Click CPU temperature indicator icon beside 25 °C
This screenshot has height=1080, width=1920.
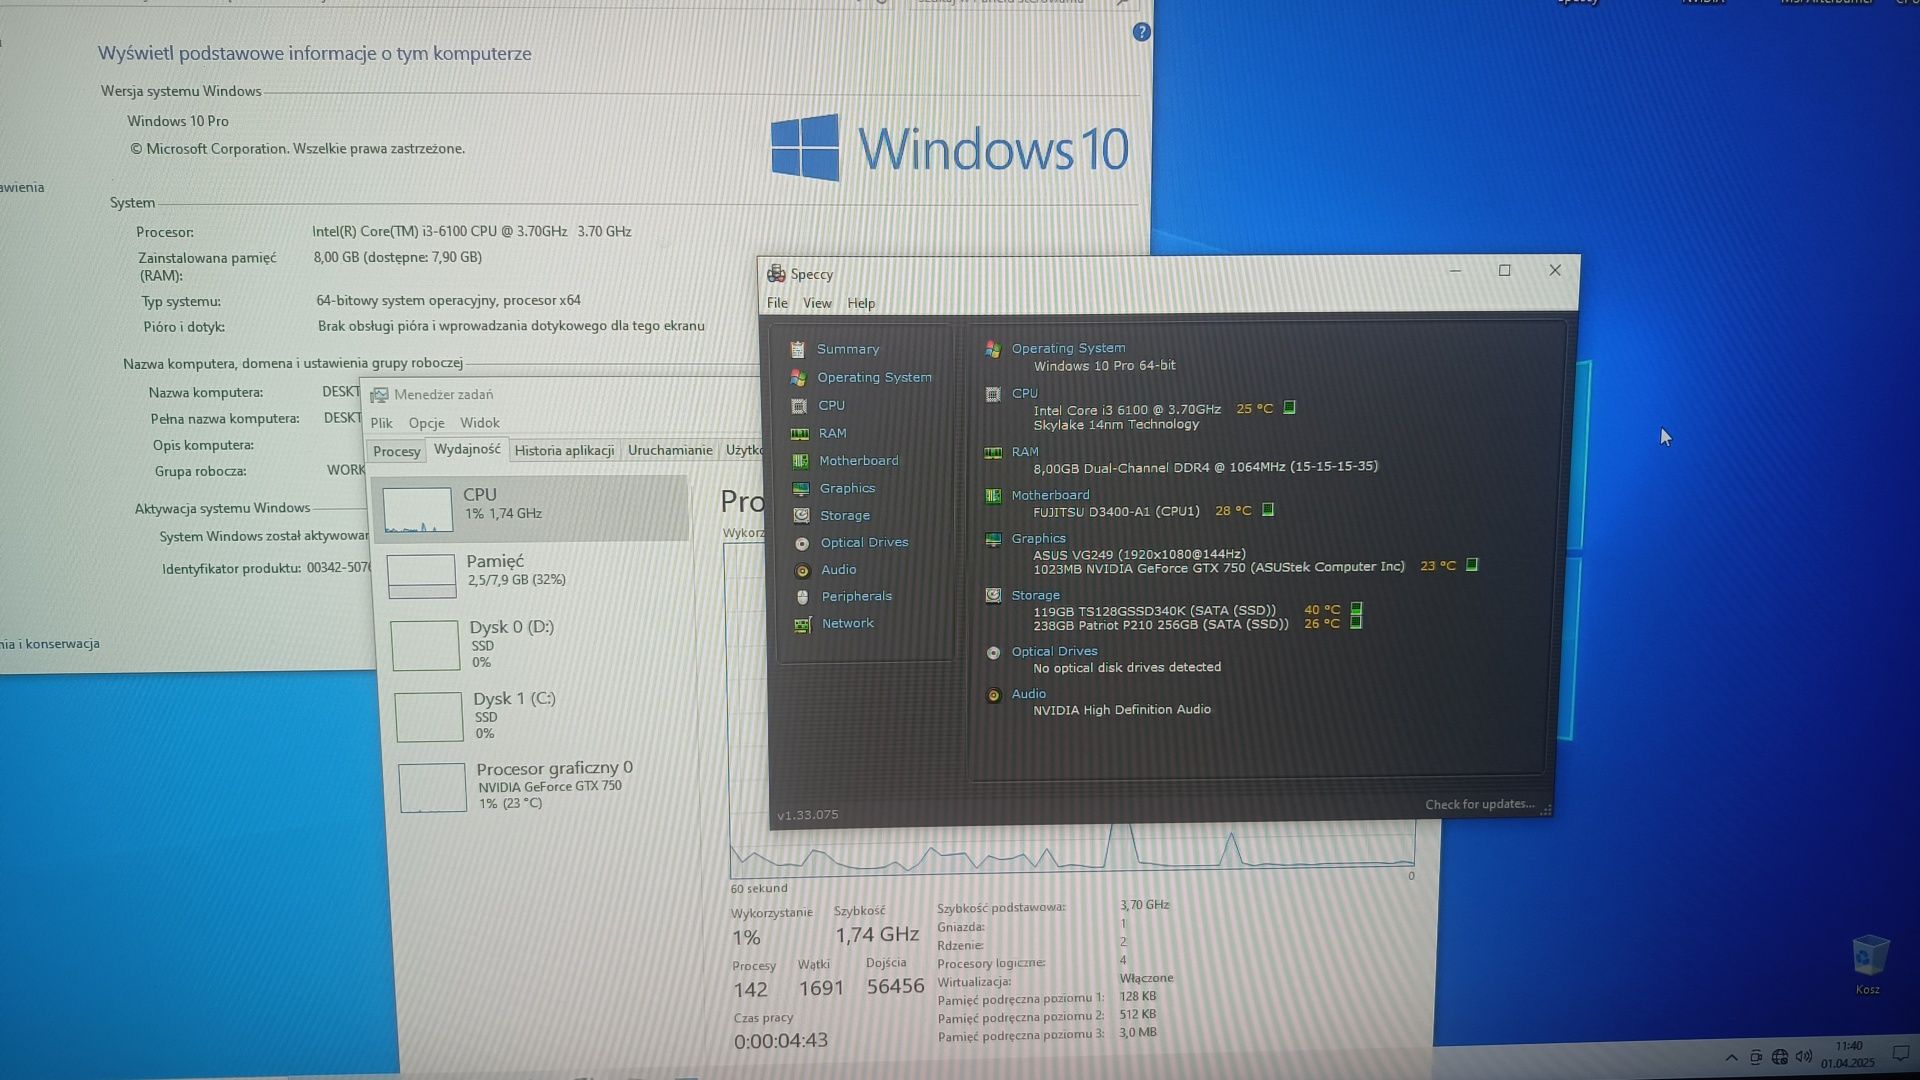tap(1289, 408)
